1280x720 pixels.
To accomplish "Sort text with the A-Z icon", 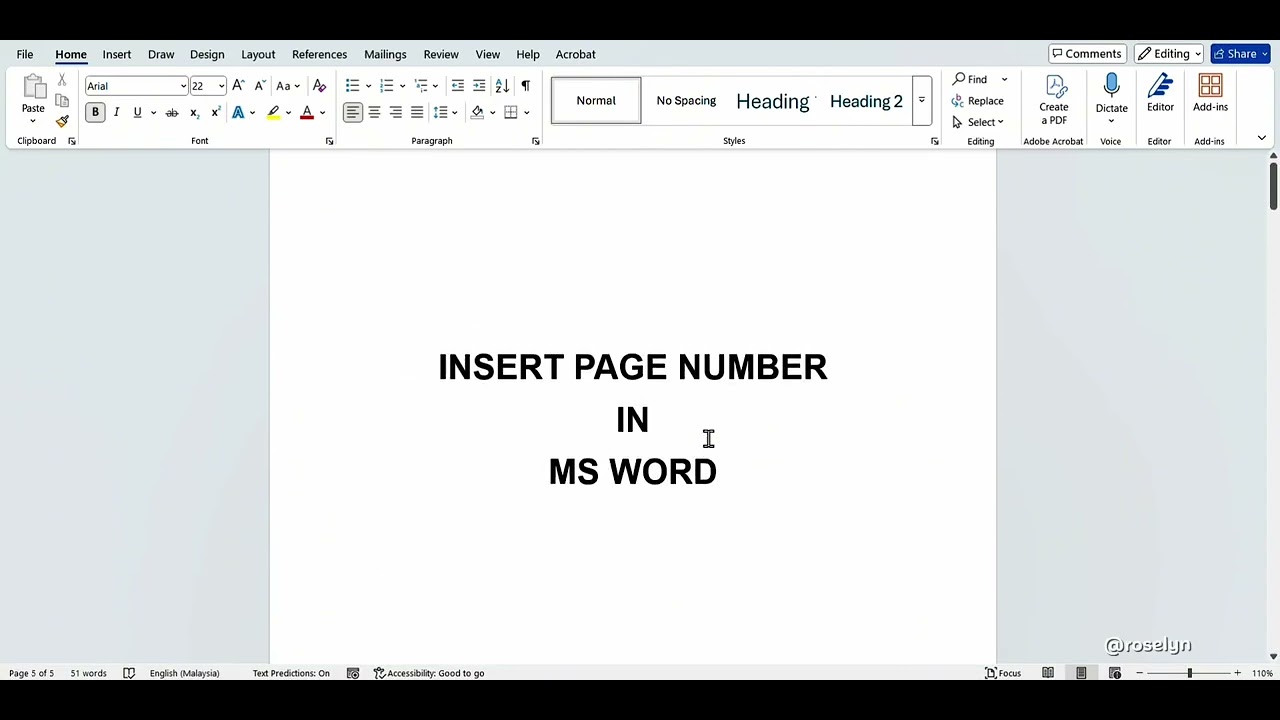I will tap(502, 86).
